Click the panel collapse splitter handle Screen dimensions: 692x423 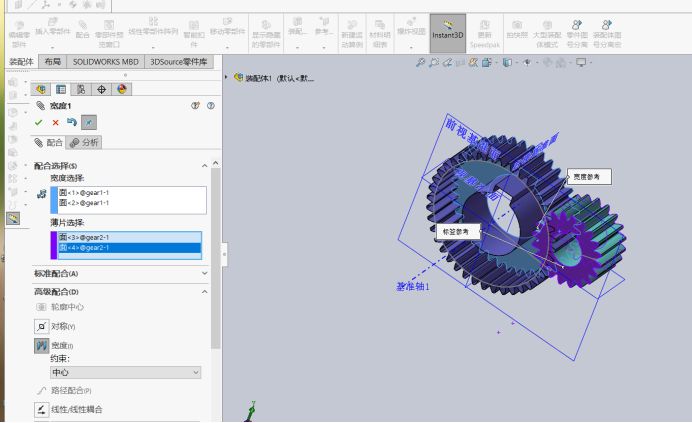(x=224, y=254)
